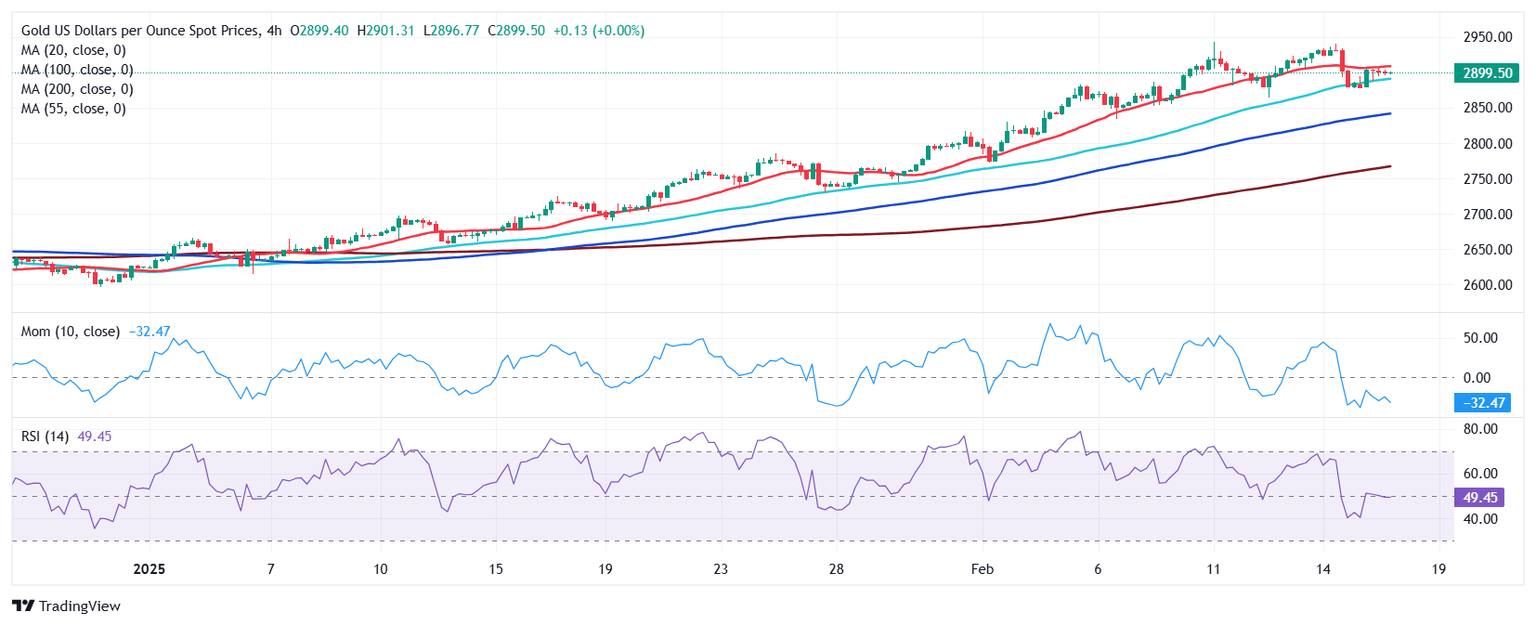Select the 2025 marker on time axis
The height and width of the screenshot is (626, 1536).
coord(148,568)
